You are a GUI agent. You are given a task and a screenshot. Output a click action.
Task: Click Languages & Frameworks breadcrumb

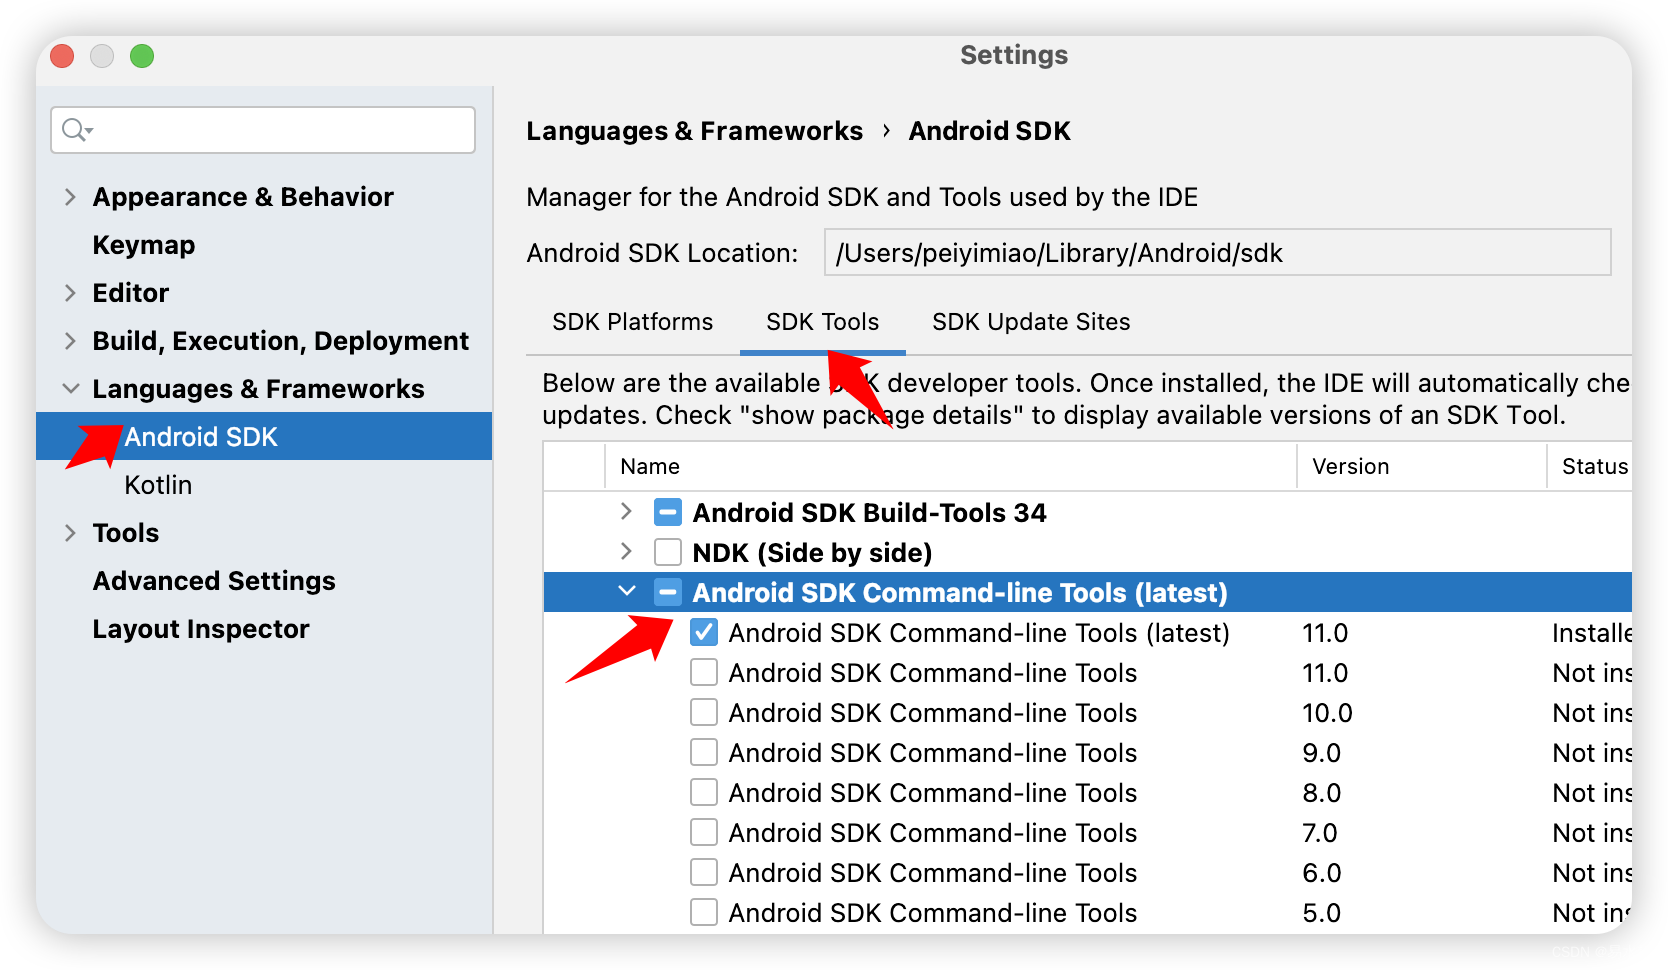tap(694, 131)
